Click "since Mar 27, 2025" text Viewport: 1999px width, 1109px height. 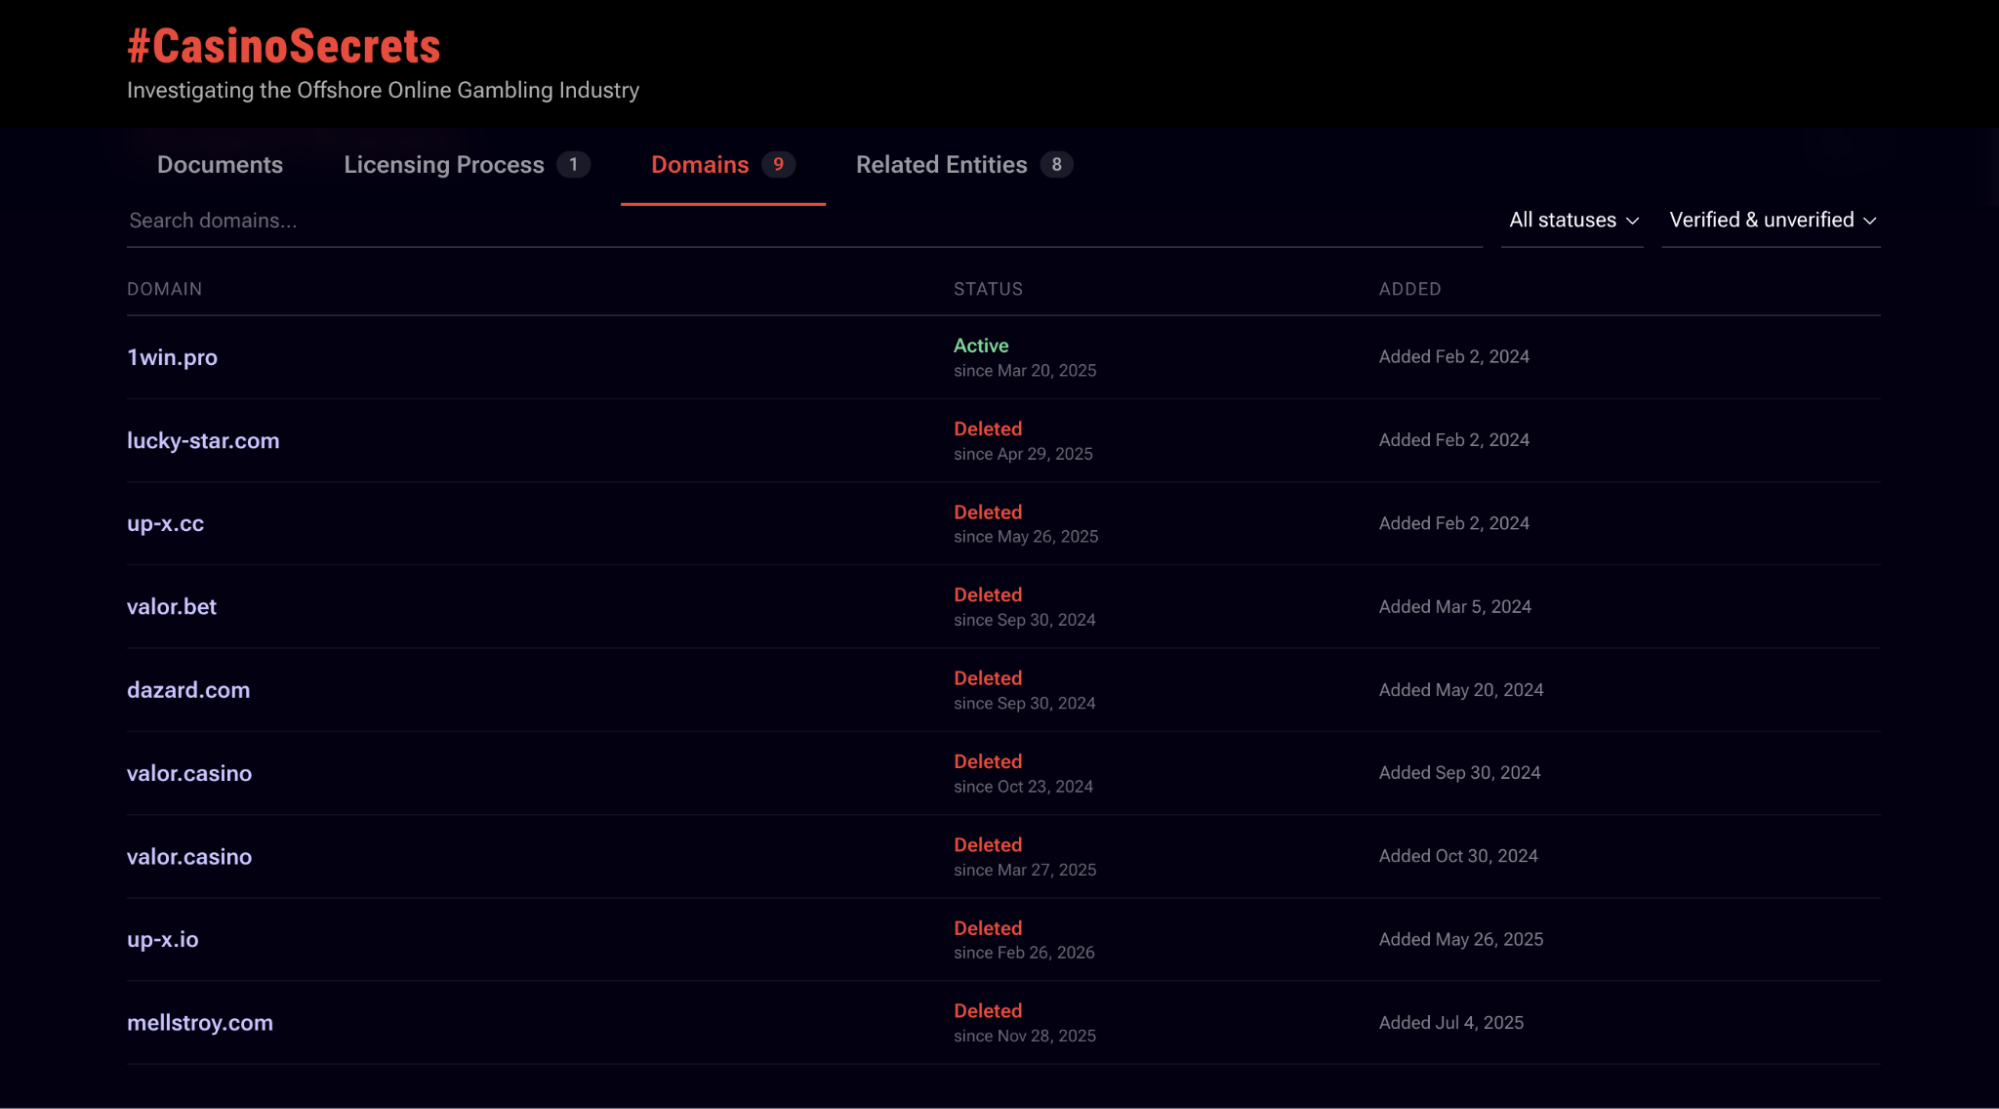tap(1025, 870)
